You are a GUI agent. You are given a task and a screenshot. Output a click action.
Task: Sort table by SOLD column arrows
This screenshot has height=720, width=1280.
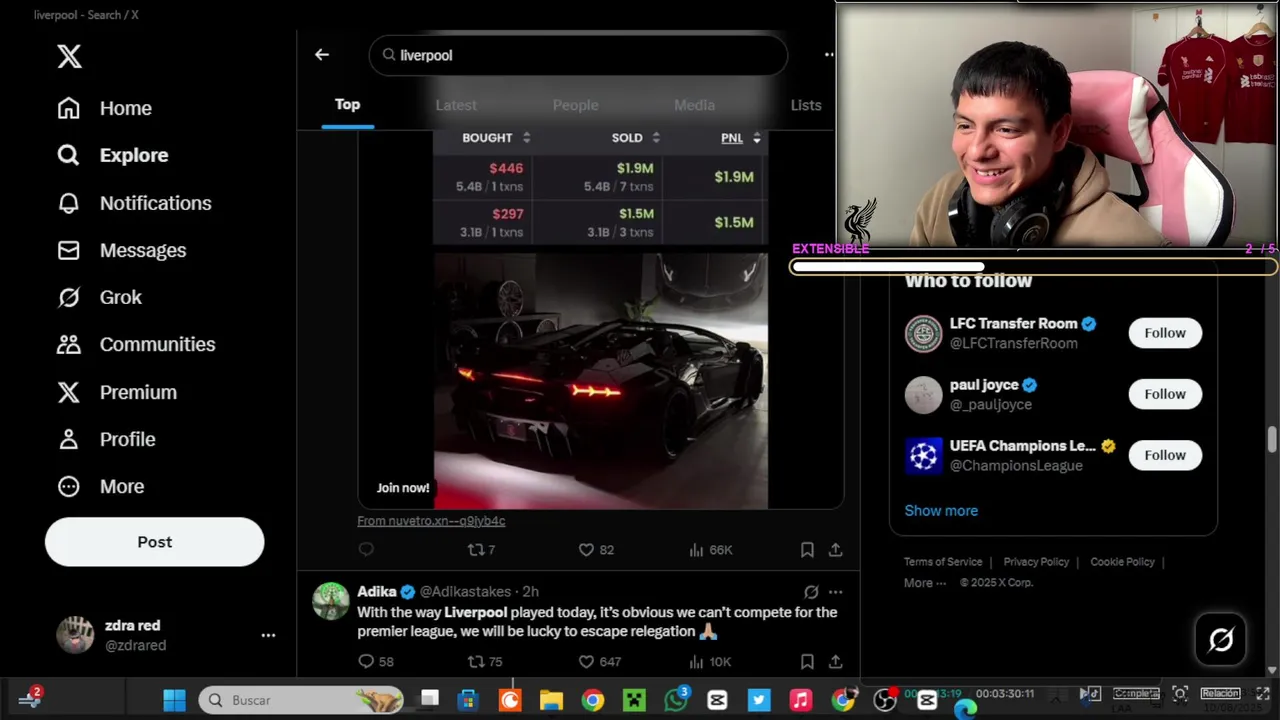[x=656, y=138]
